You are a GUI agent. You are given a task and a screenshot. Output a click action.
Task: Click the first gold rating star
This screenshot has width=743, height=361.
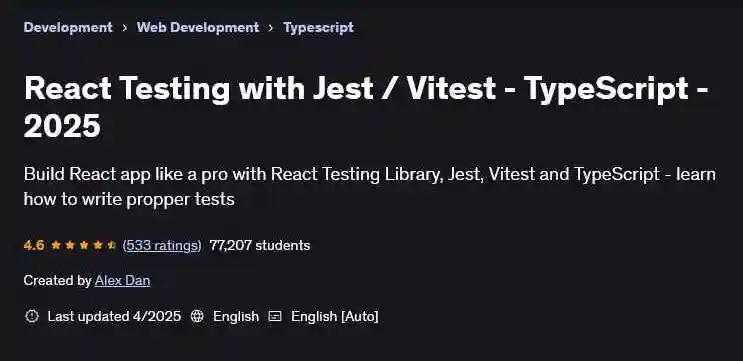(56, 245)
